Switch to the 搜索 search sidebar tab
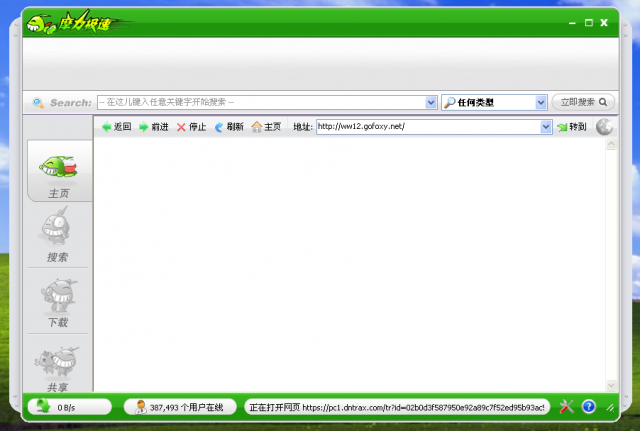Viewport: 640px width, 431px height. (x=58, y=235)
